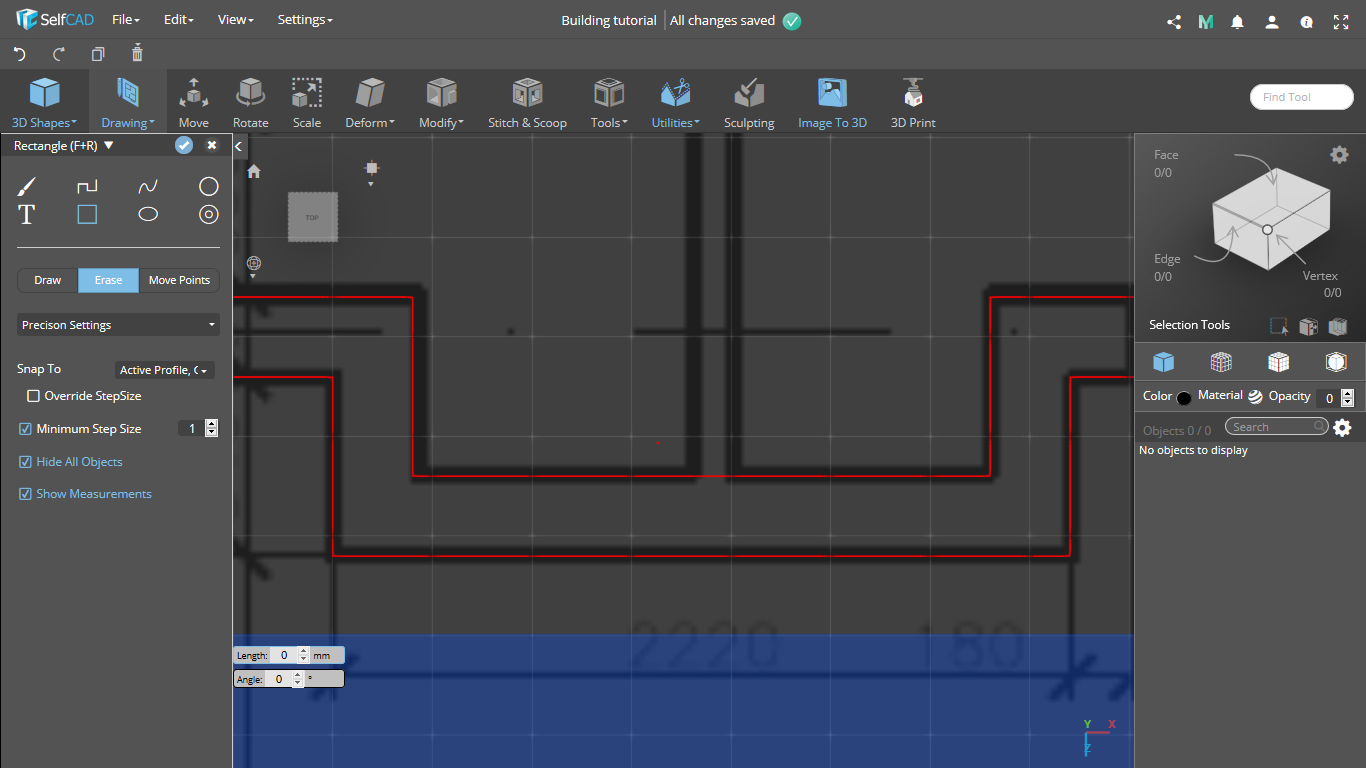Select the Text drawing tool
The height and width of the screenshot is (768, 1366).
coord(27,214)
